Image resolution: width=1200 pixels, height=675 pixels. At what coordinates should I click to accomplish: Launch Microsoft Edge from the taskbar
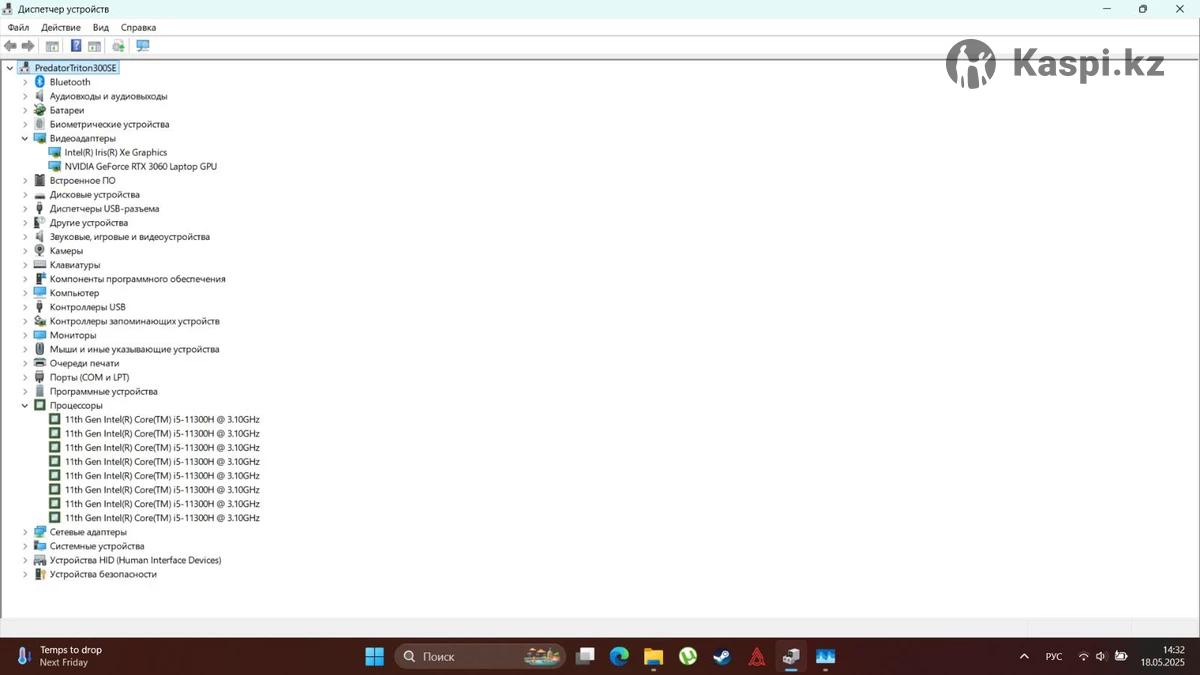pos(619,657)
